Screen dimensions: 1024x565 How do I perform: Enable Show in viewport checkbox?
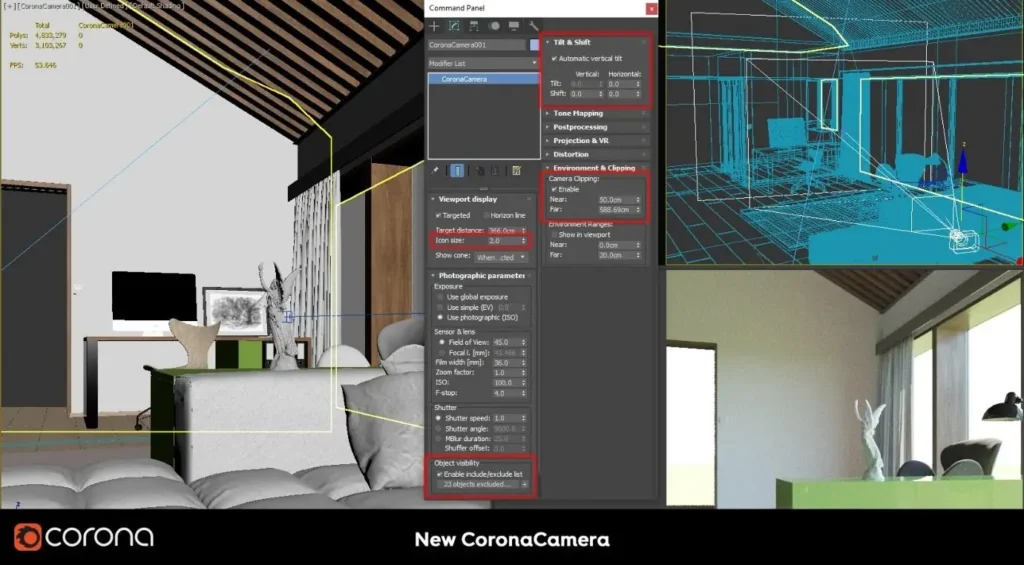point(554,234)
